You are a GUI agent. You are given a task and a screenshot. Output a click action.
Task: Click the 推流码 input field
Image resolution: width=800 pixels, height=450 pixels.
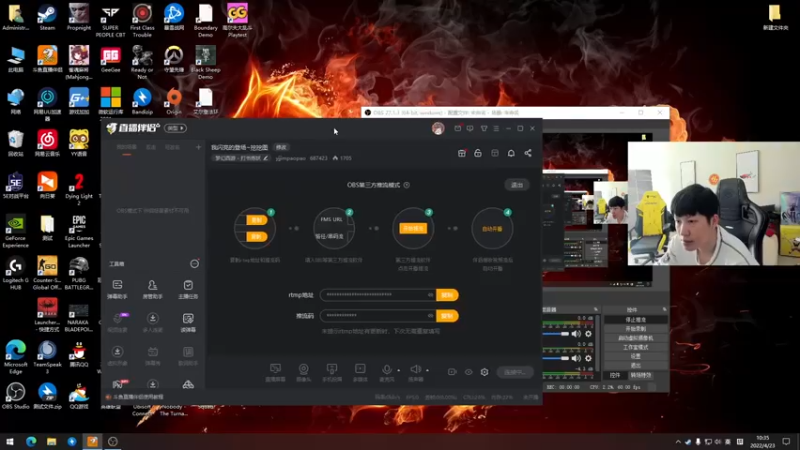point(378,316)
